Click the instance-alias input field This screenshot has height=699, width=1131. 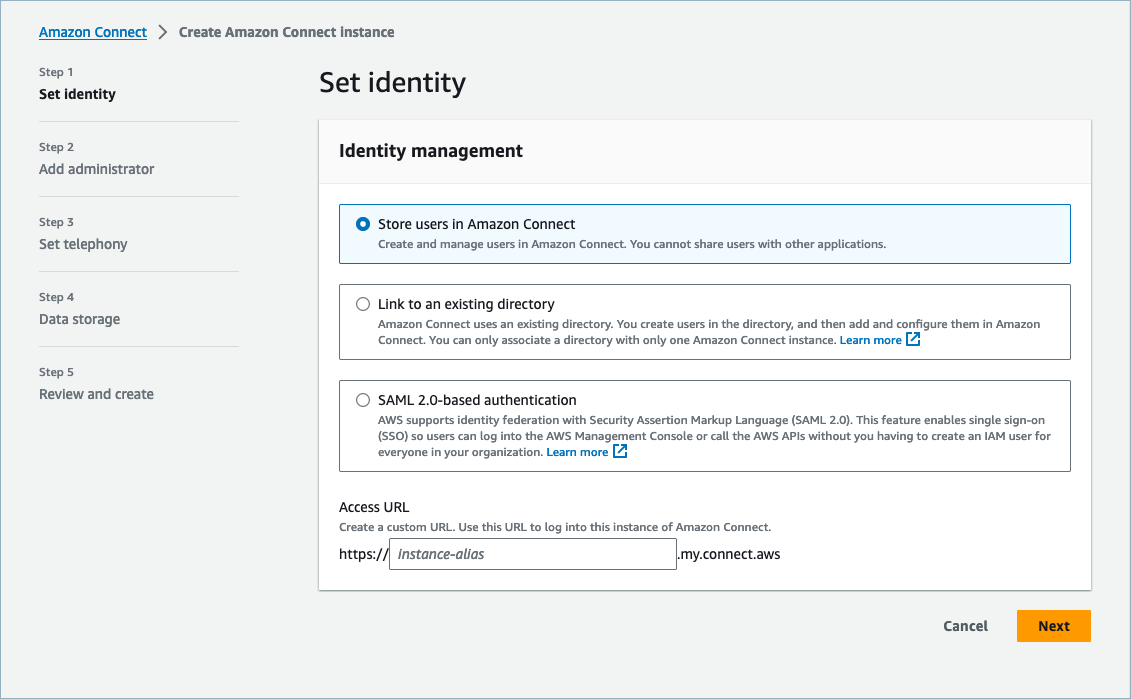point(532,553)
